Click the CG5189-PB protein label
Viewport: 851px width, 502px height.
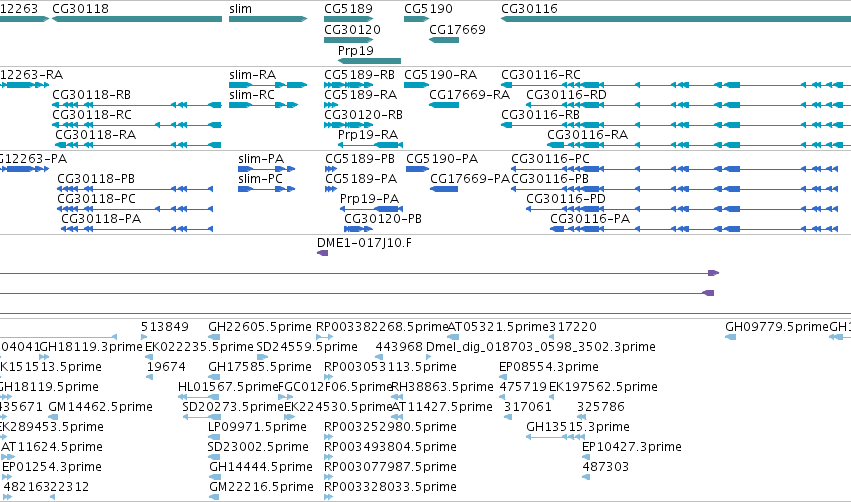click(360, 158)
